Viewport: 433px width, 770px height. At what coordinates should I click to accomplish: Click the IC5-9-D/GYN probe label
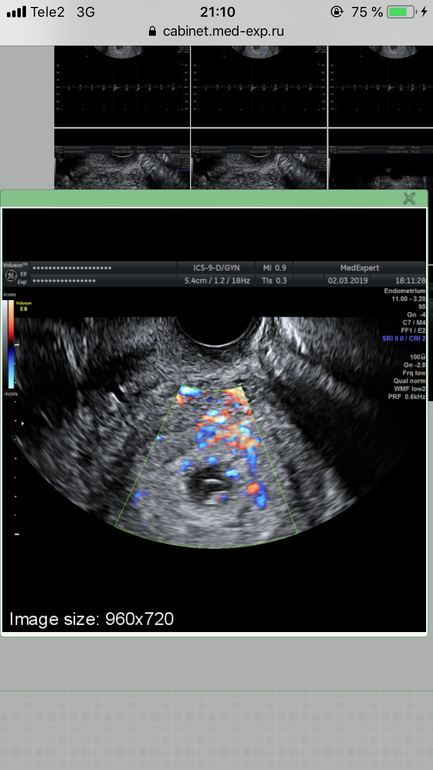click(216, 268)
